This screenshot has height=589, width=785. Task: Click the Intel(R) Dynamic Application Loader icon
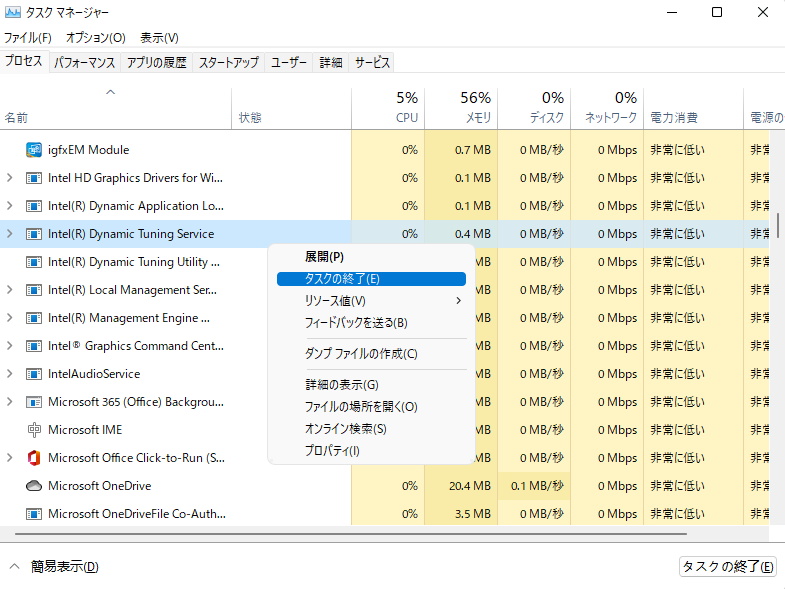(x=34, y=206)
